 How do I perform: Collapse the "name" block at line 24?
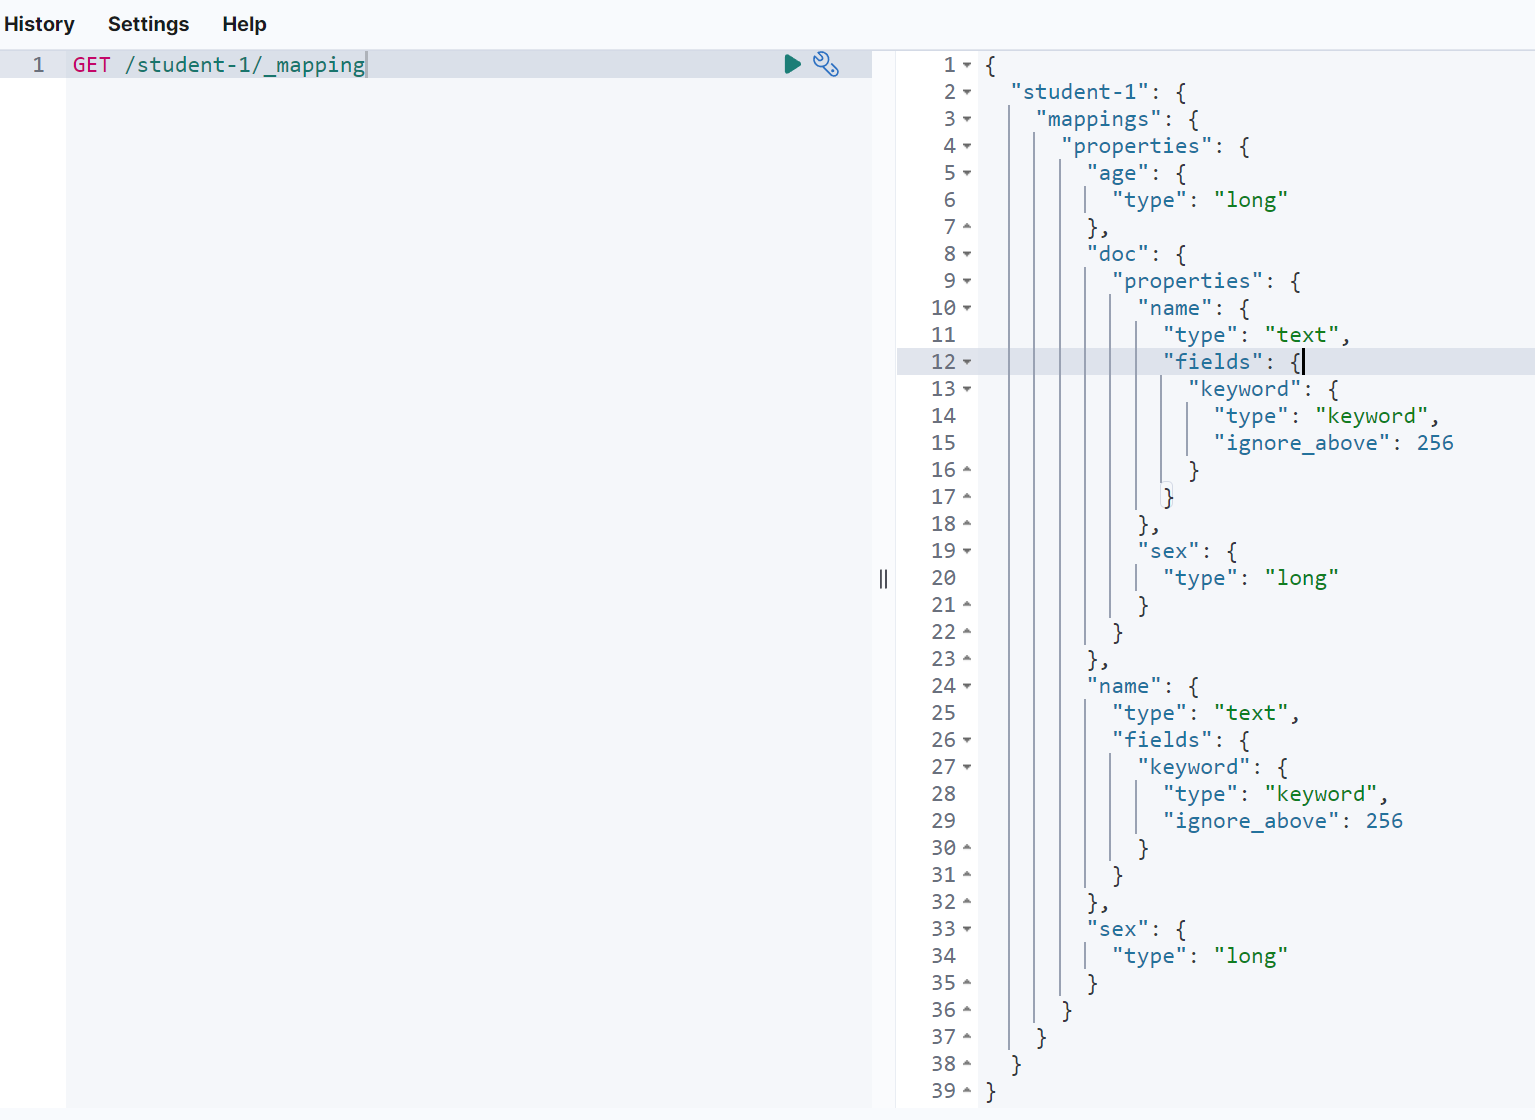click(x=967, y=686)
